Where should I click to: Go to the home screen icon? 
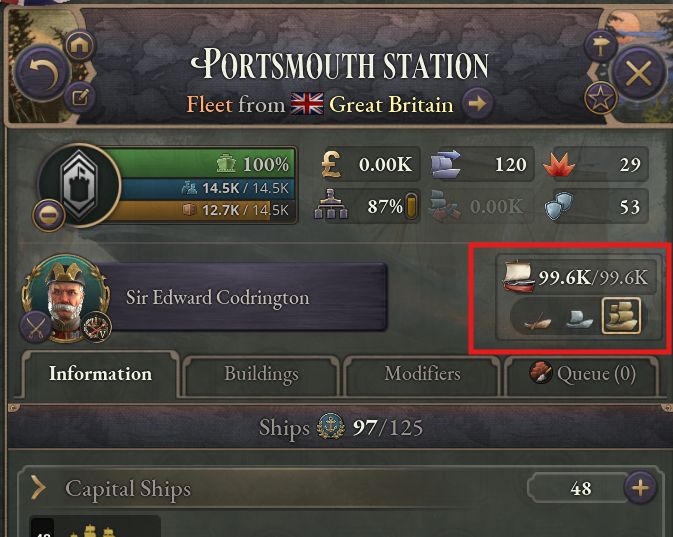click(x=79, y=44)
